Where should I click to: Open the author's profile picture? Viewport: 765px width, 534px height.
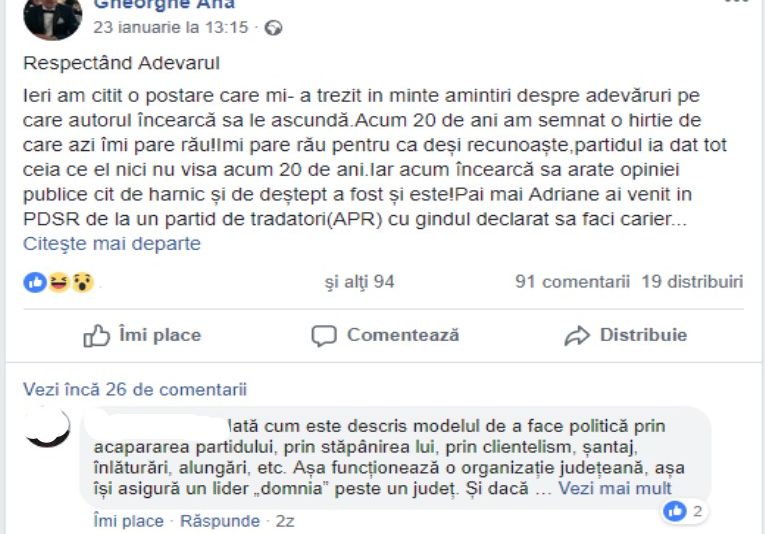(x=53, y=18)
